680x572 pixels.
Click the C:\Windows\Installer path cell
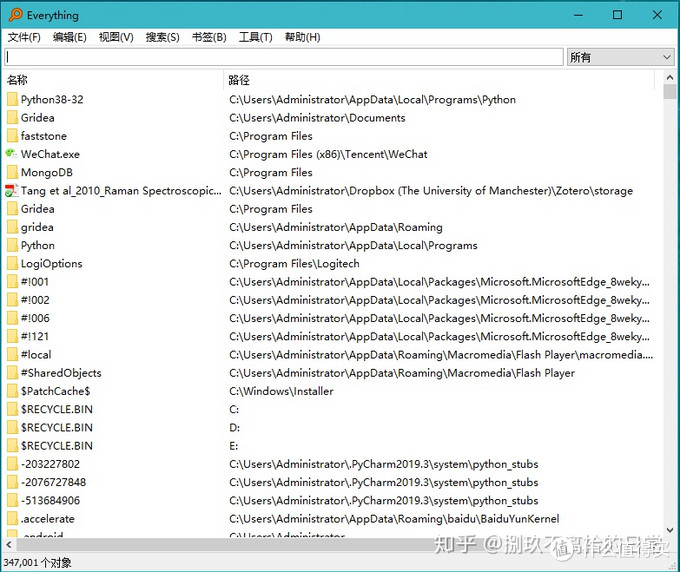(281, 391)
